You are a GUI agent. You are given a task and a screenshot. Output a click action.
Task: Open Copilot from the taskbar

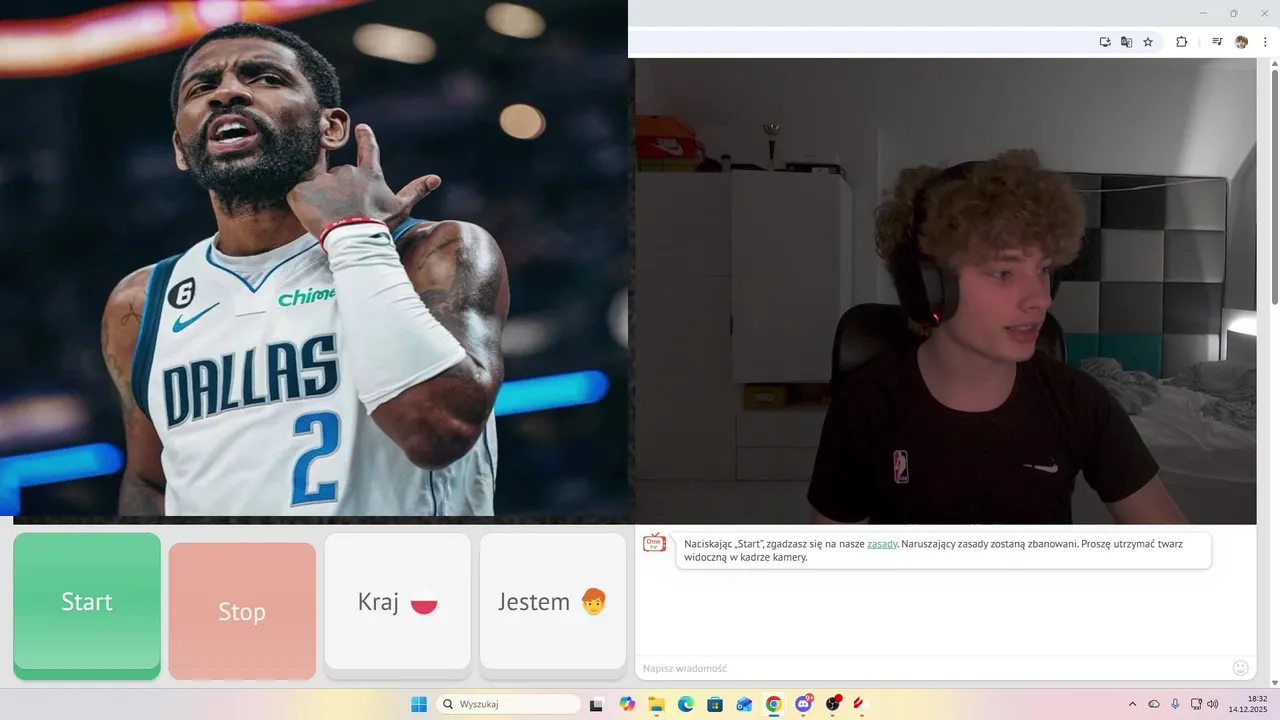click(x=627, y=704)
